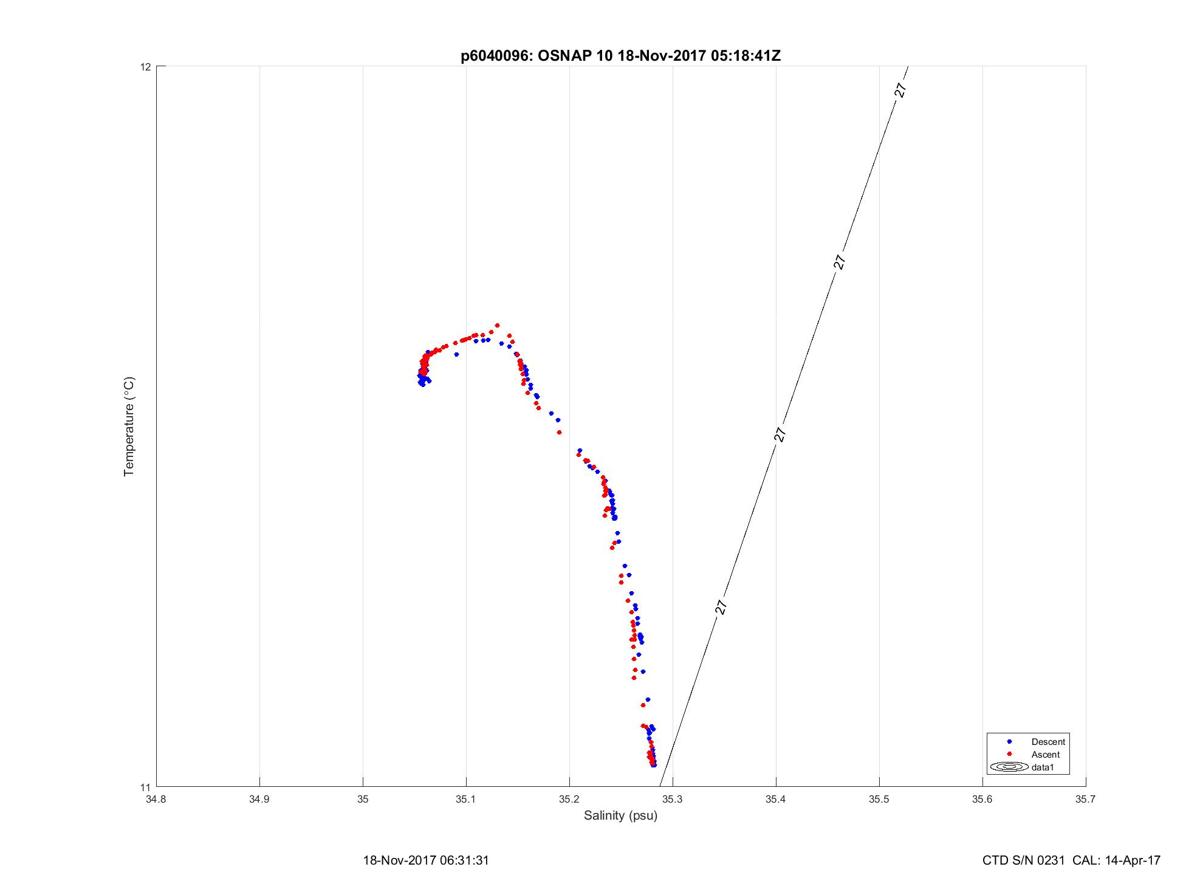Select the plot title p6040096: OSNAP 10

620,56
